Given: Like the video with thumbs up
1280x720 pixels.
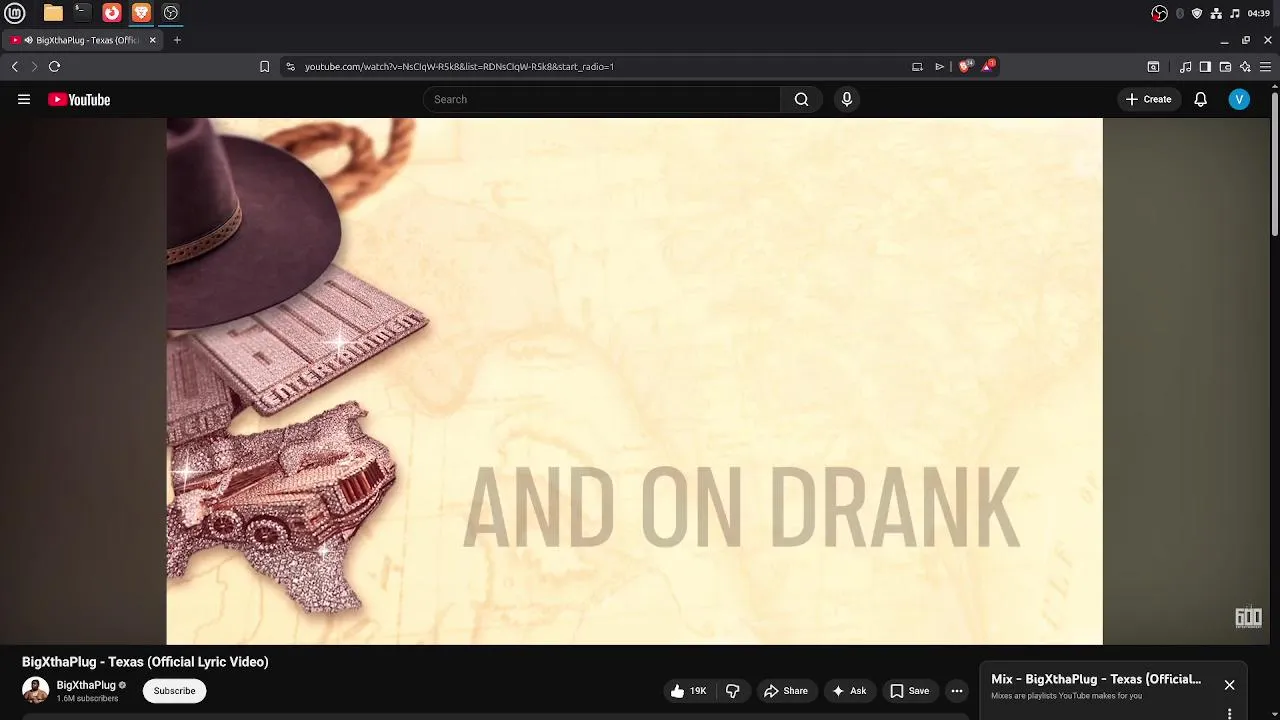Looking at the screenshot, I should tap(689, 691).
